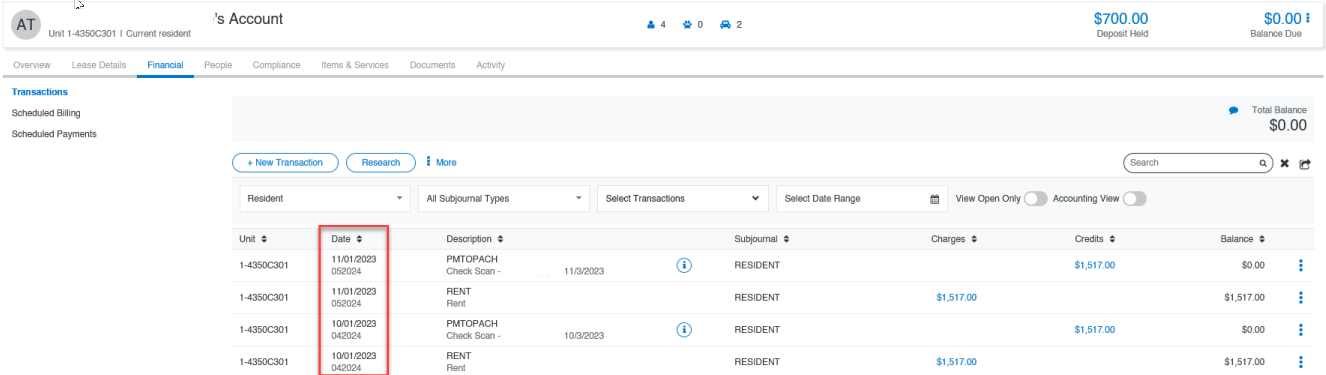The height and width of the screenshot is (375, 1326).
Task: Click the export share icon near Search
Action: click(x=1305, y=163)
